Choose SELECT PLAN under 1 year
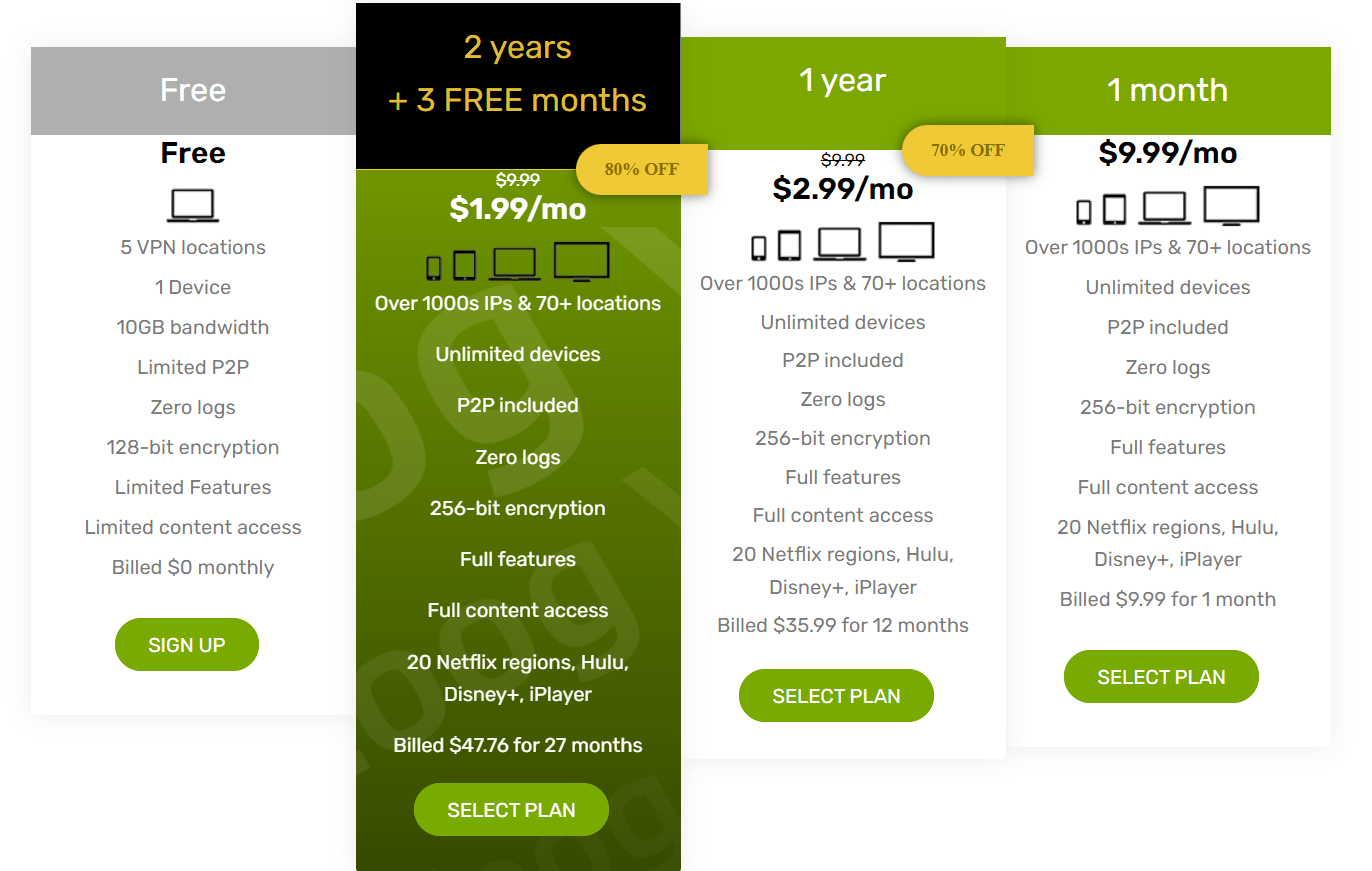This screenshot has height=871, width=1372. tap(836, 696)
